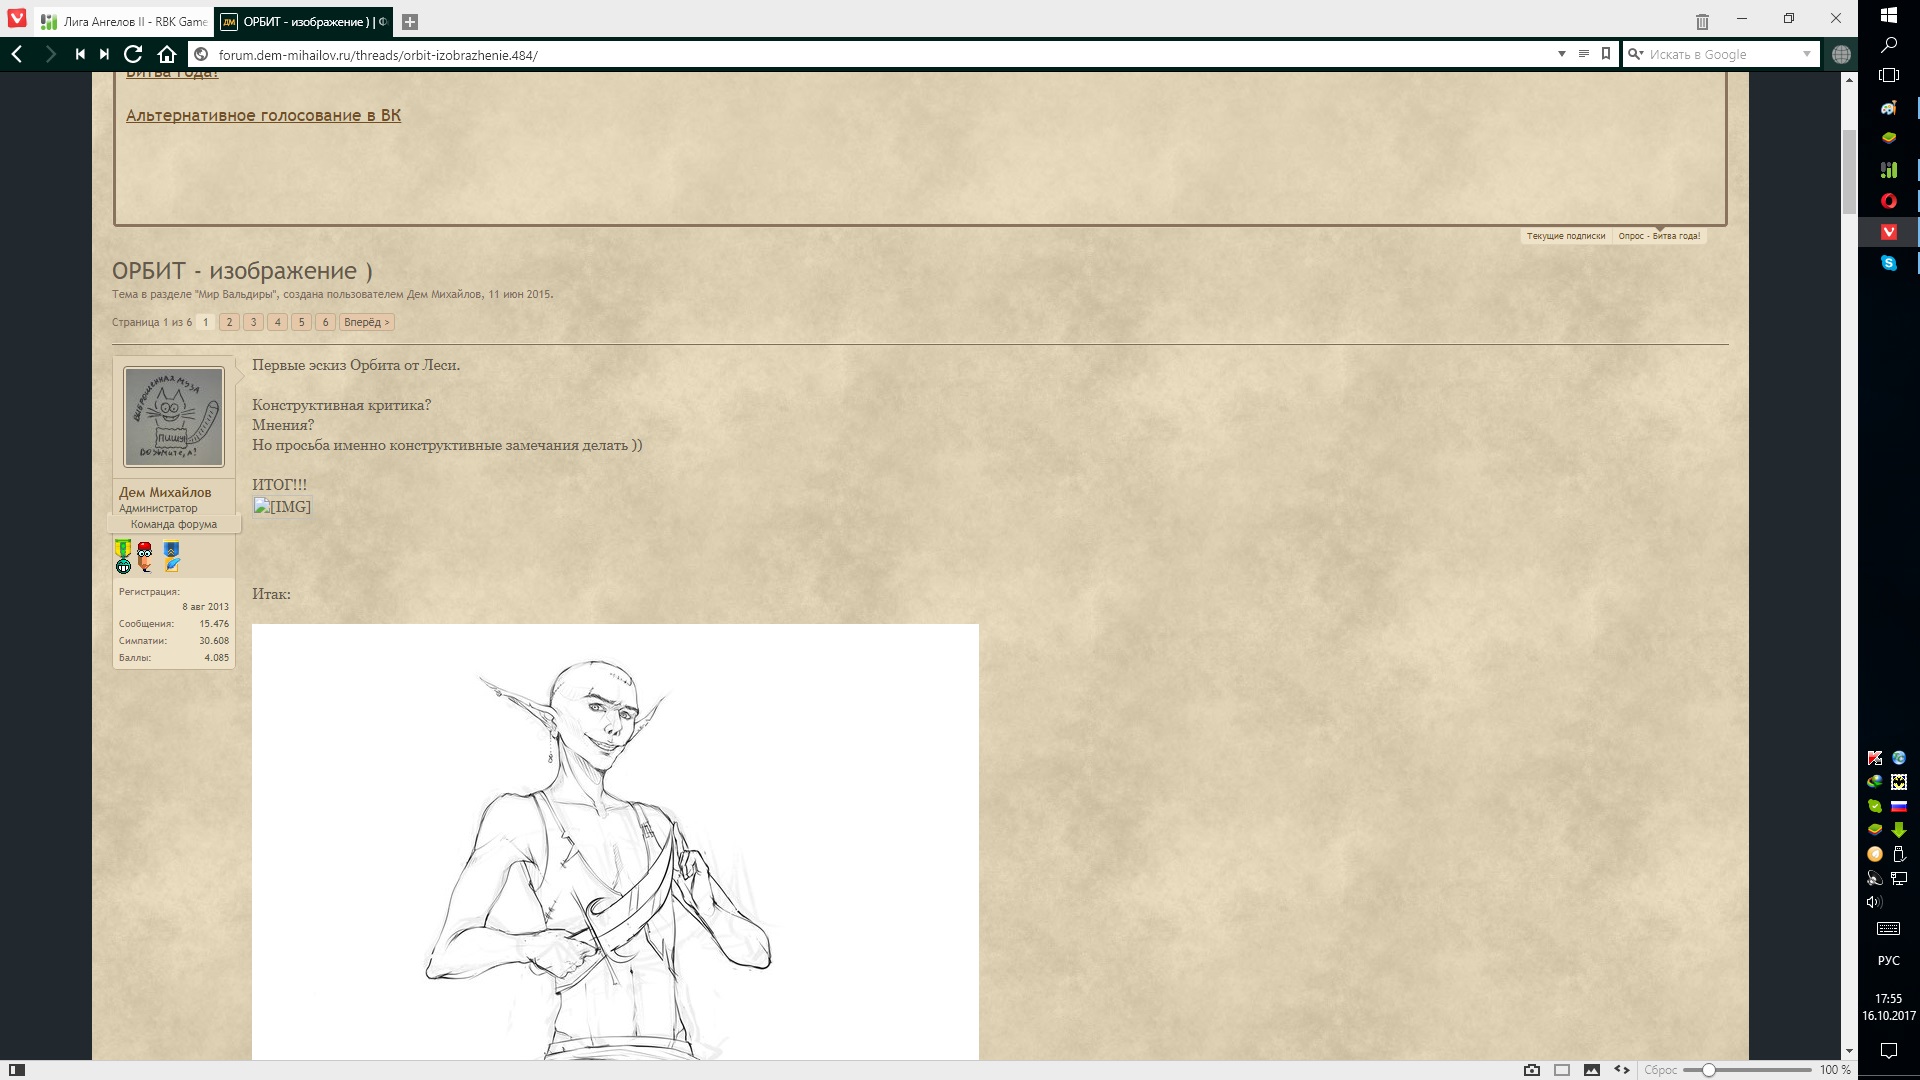The height and width of the screenshot is (1080, 1920).
Task: Go to page 3 of the thread
Action: click(253, 322)
